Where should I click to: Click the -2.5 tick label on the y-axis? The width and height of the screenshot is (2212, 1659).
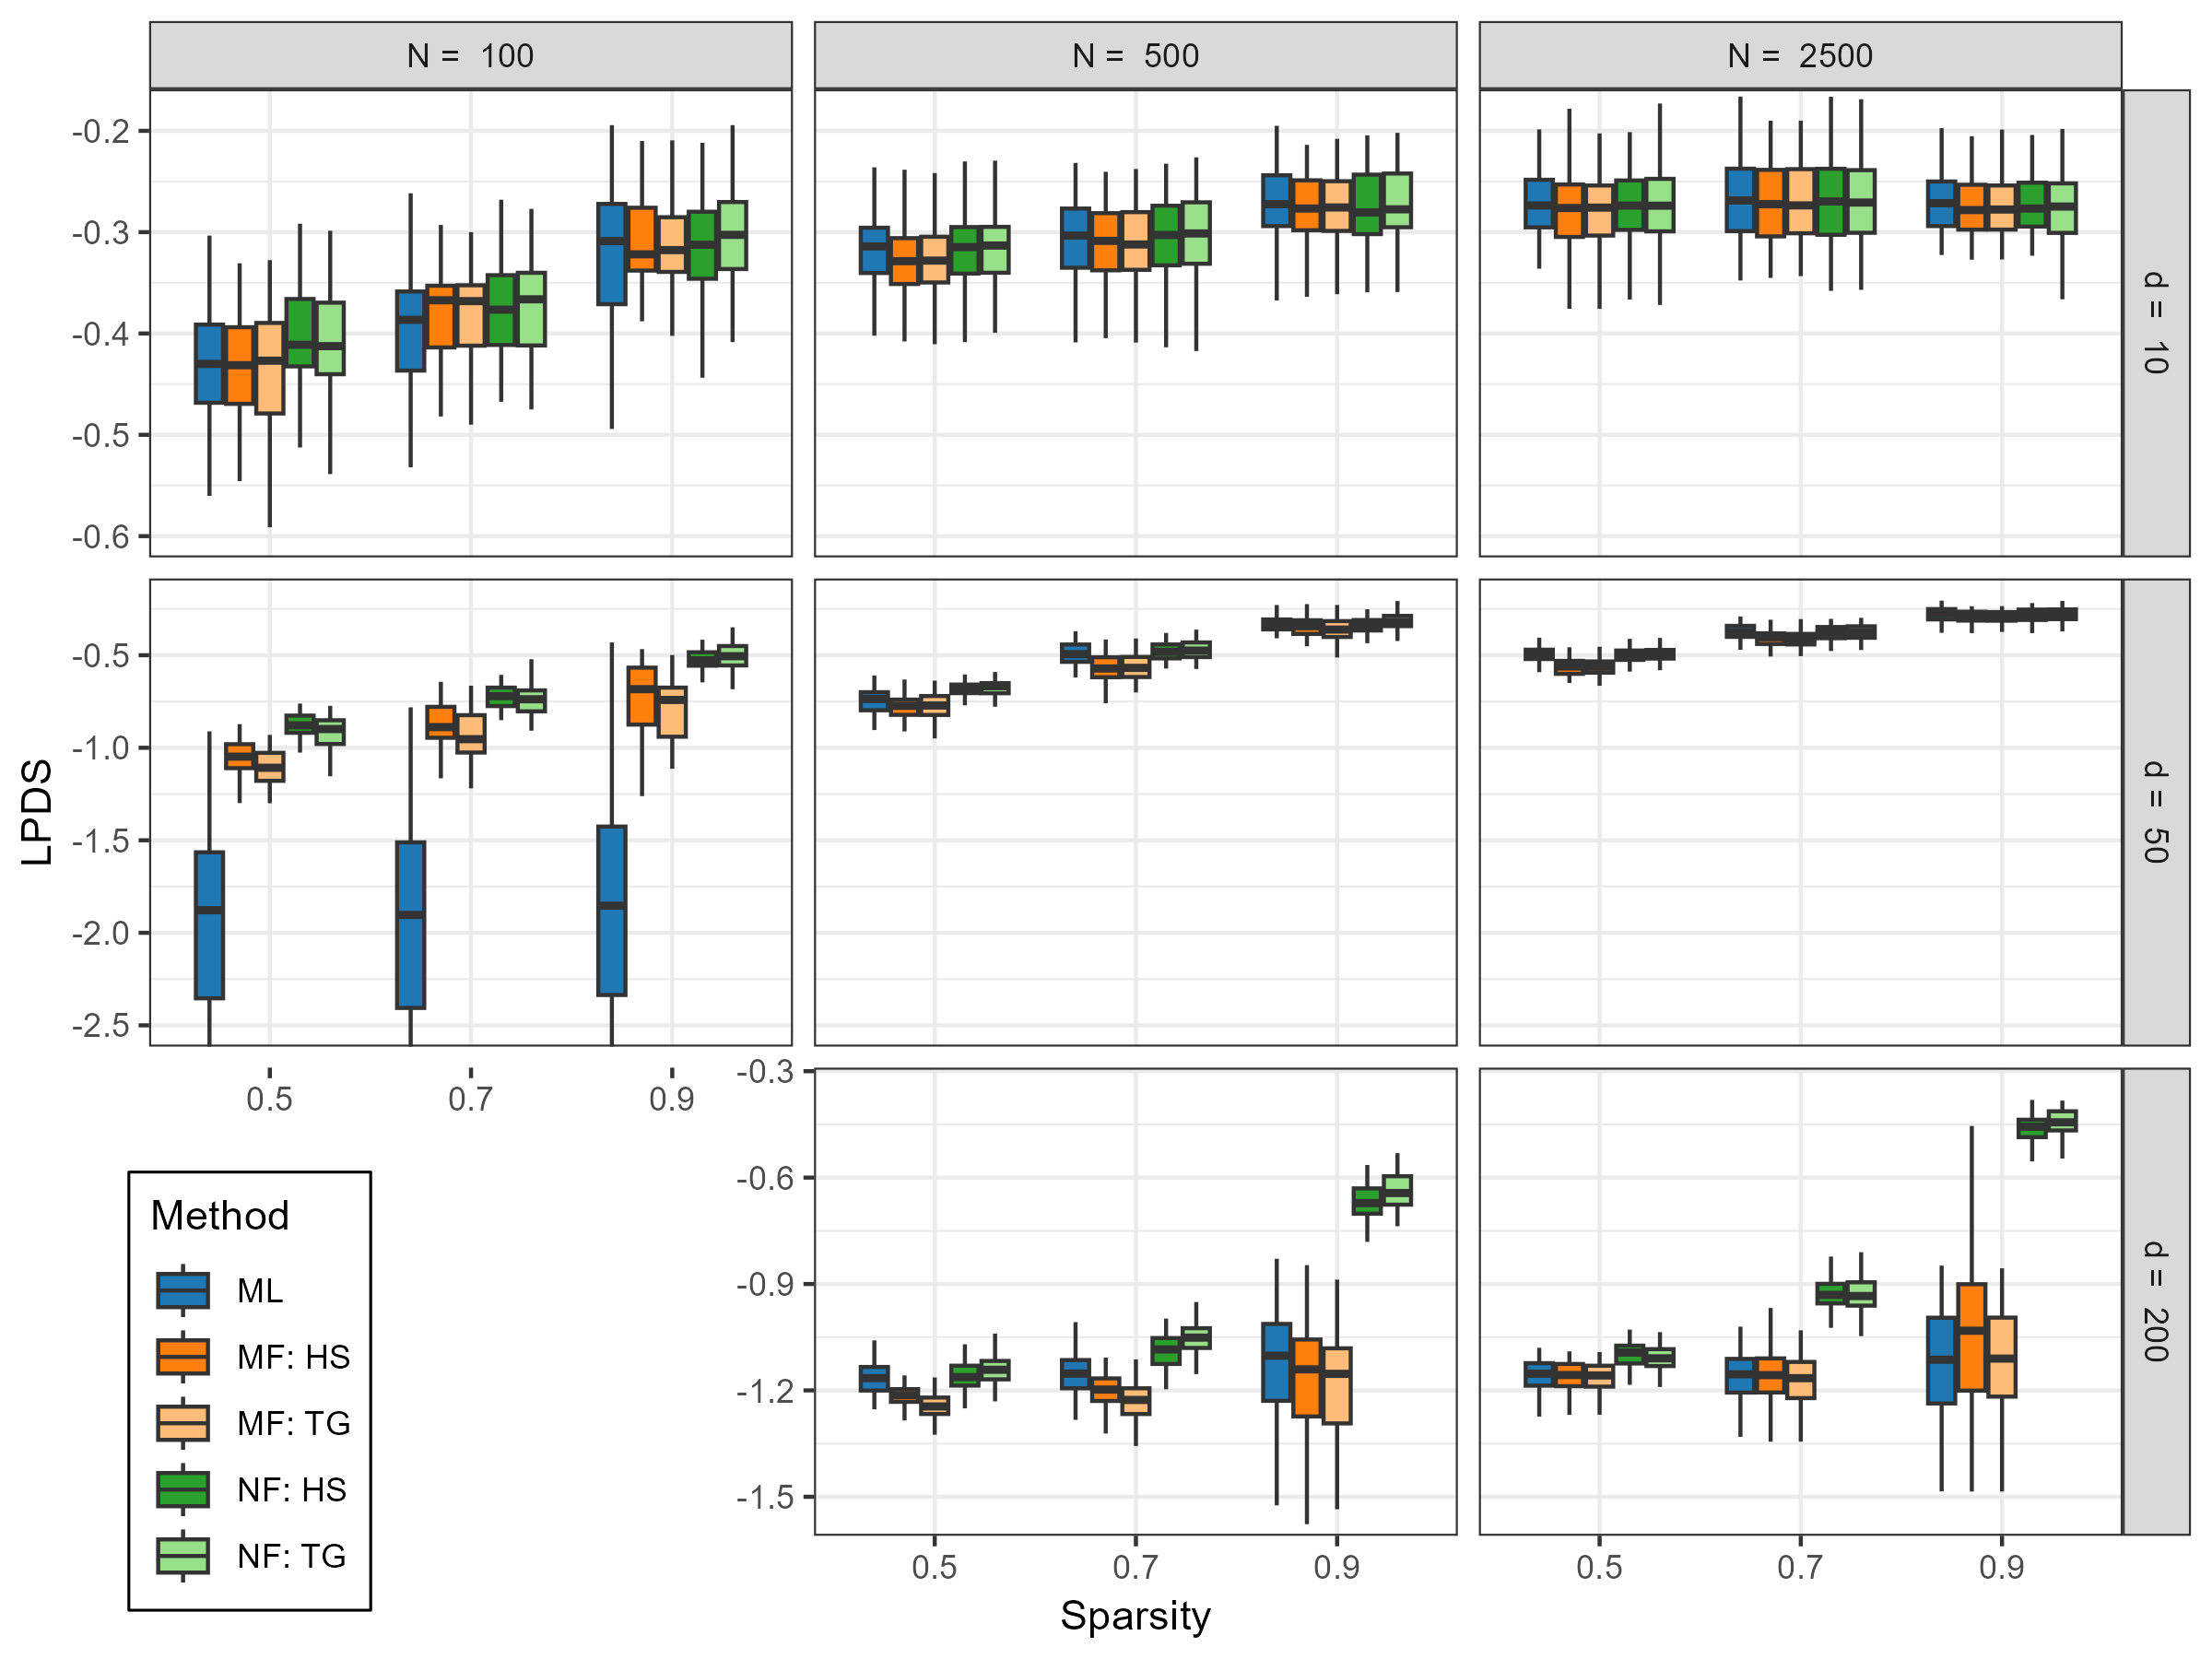pyautogui.click(x=101, y=1026)
